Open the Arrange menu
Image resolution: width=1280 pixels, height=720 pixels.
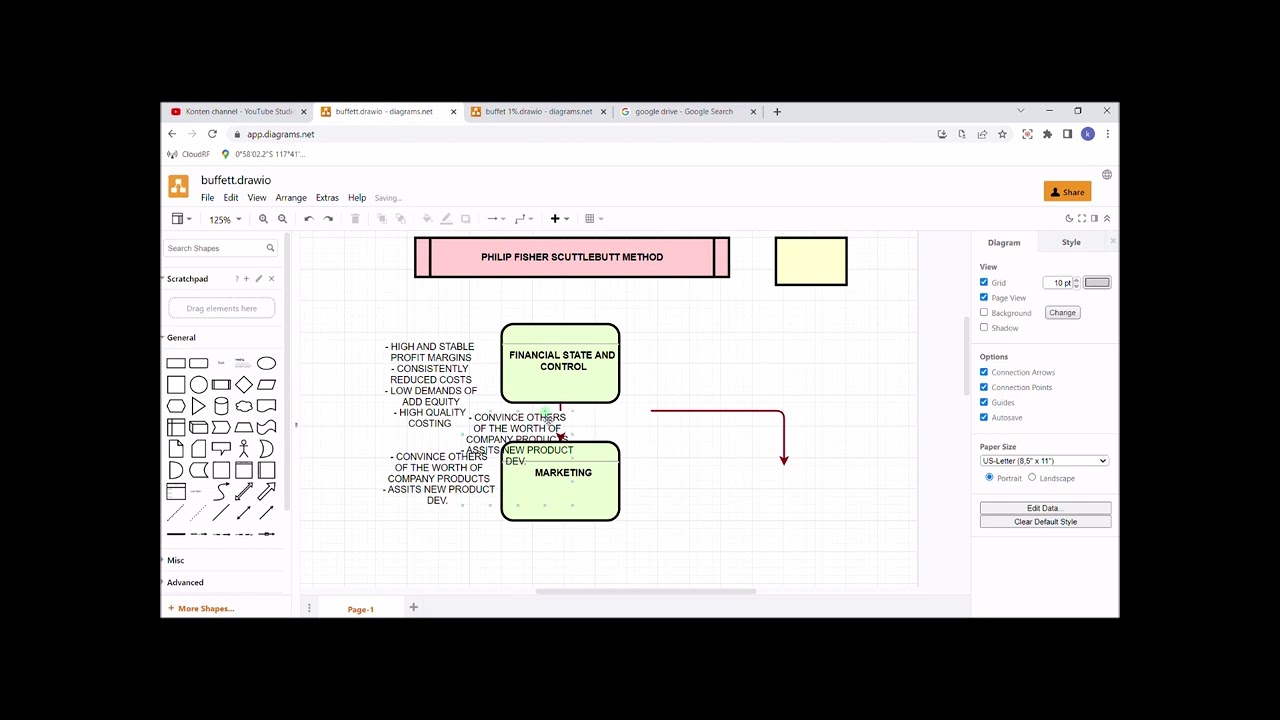point(291,198)
